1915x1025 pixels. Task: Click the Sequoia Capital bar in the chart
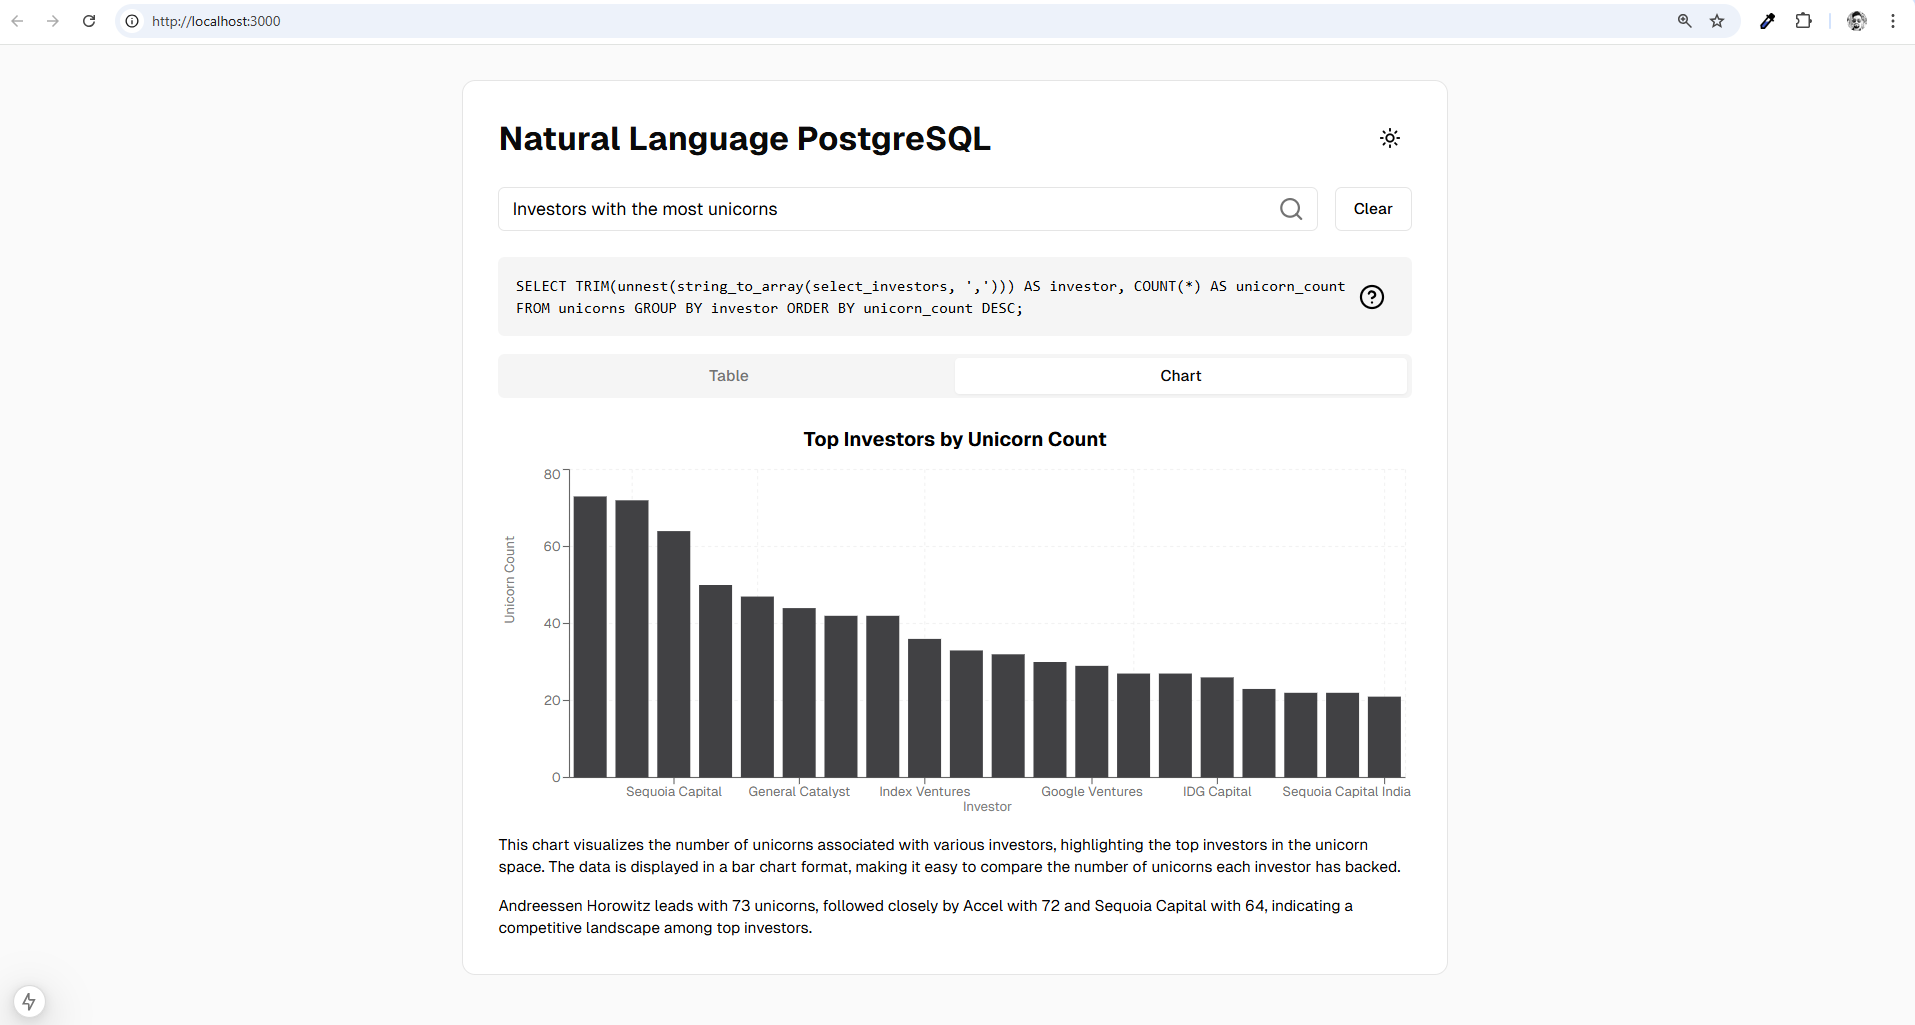[674, 654]
